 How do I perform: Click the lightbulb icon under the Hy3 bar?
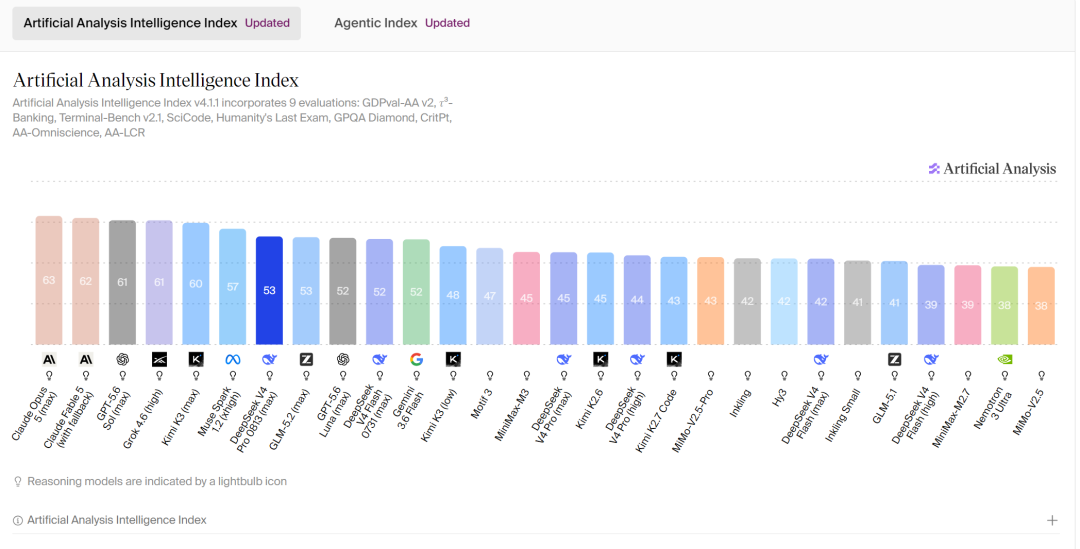tap(784, 376)
